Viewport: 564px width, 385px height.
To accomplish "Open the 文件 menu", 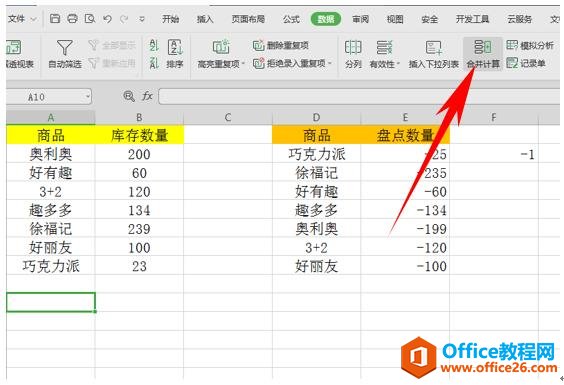I will [16, 18].
